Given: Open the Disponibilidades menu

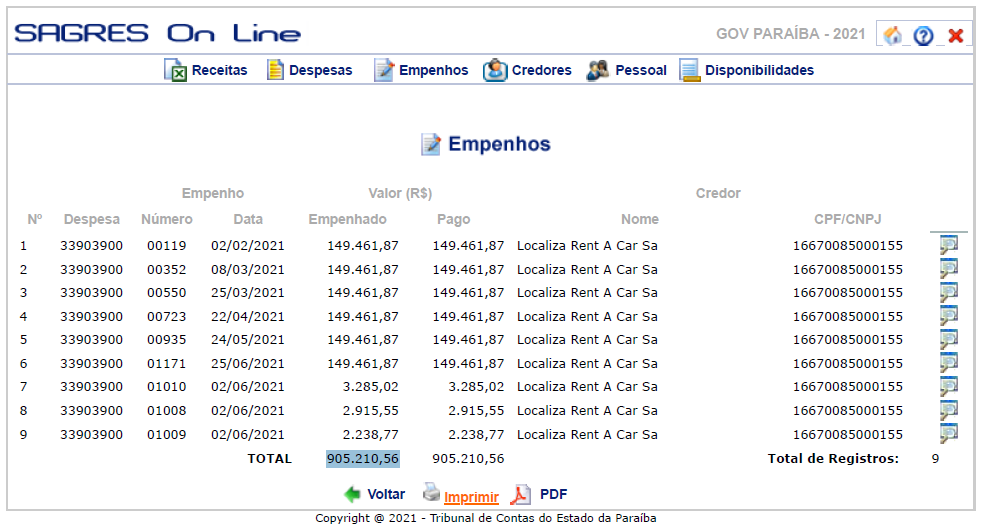Looking at the screenshot, I should [x=759, y=70].
